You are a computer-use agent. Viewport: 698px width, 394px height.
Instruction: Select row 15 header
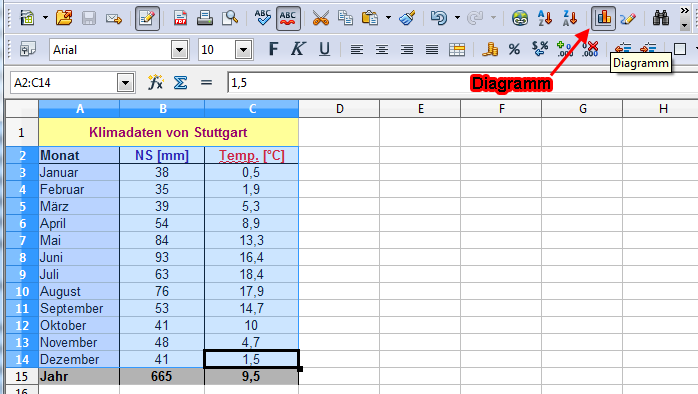(22, 377)
